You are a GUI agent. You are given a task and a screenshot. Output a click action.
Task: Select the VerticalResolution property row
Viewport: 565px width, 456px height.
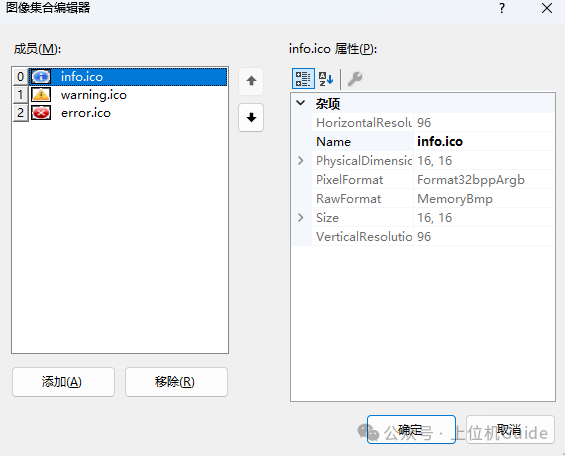click(433, 237)
